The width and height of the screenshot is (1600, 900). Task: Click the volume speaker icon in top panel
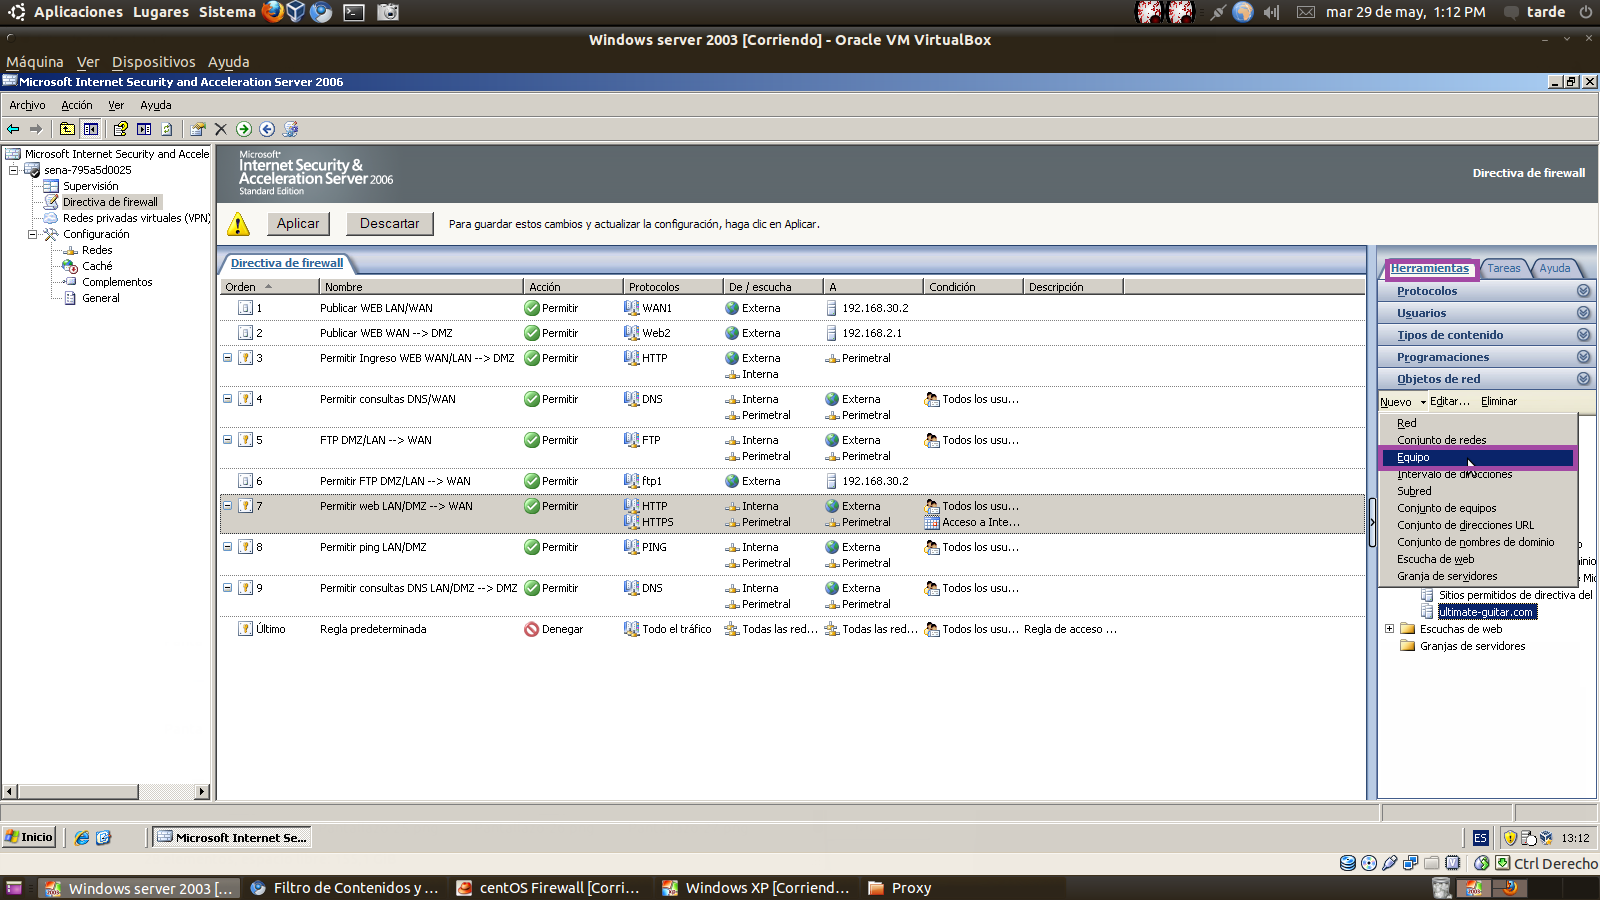pos(1271,12)
